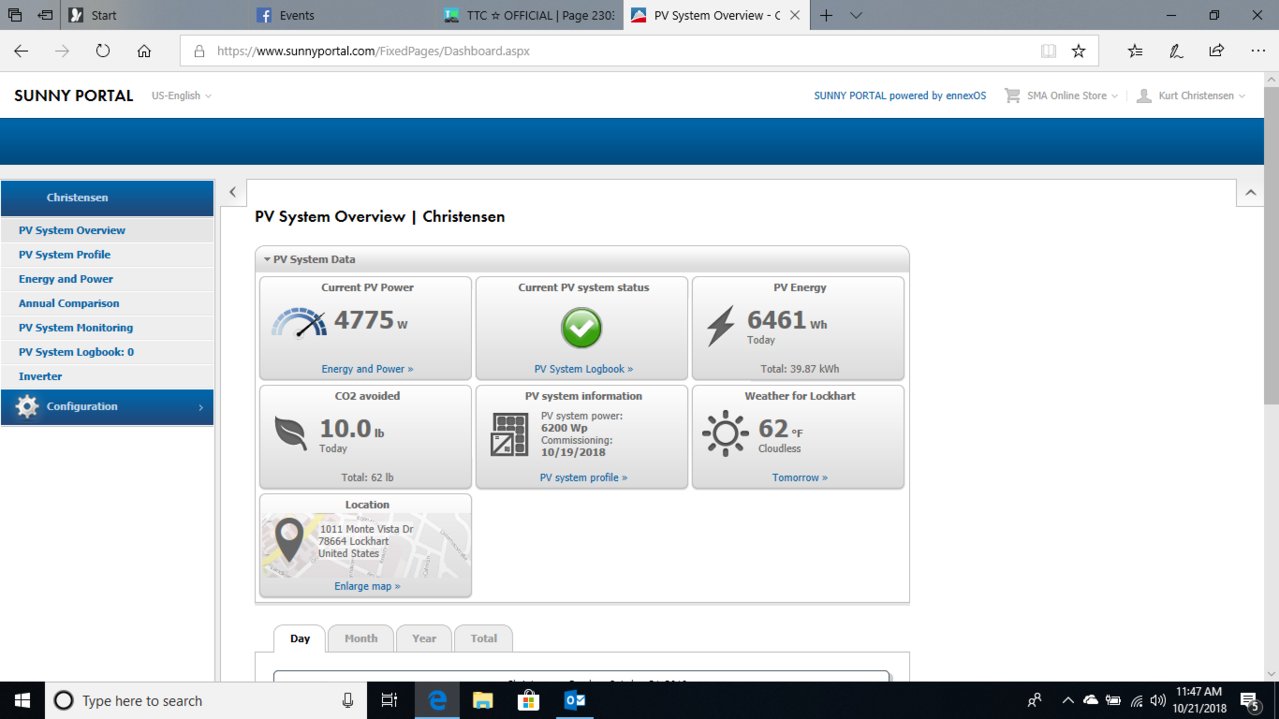Open the US-English language dropdown

click(182, 96)
